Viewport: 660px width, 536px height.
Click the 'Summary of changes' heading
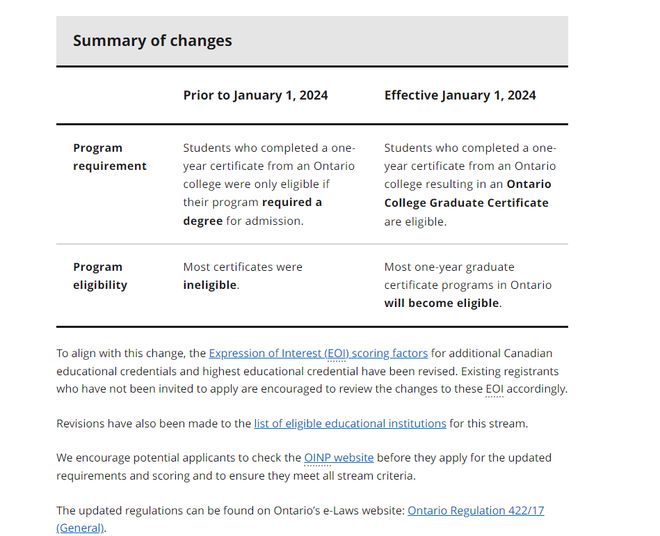[x=152, y=41]
